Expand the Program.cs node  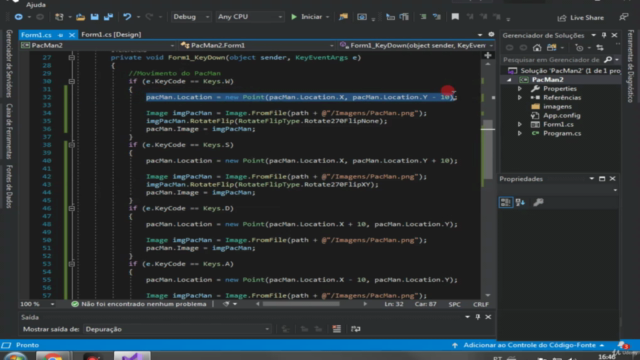pos(520,133)
